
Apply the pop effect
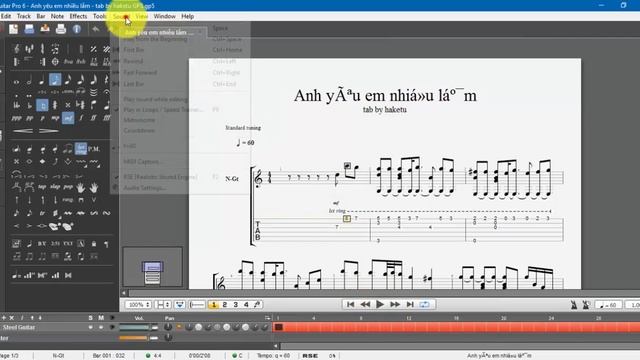point(68,187)
